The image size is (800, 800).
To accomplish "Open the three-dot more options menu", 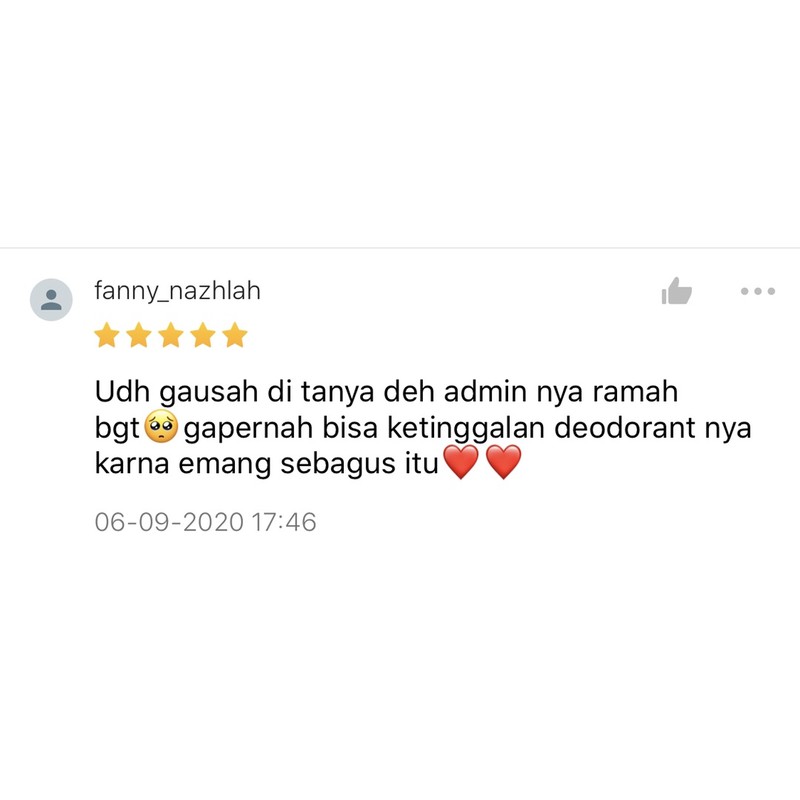I will click(x=758, y=291).
